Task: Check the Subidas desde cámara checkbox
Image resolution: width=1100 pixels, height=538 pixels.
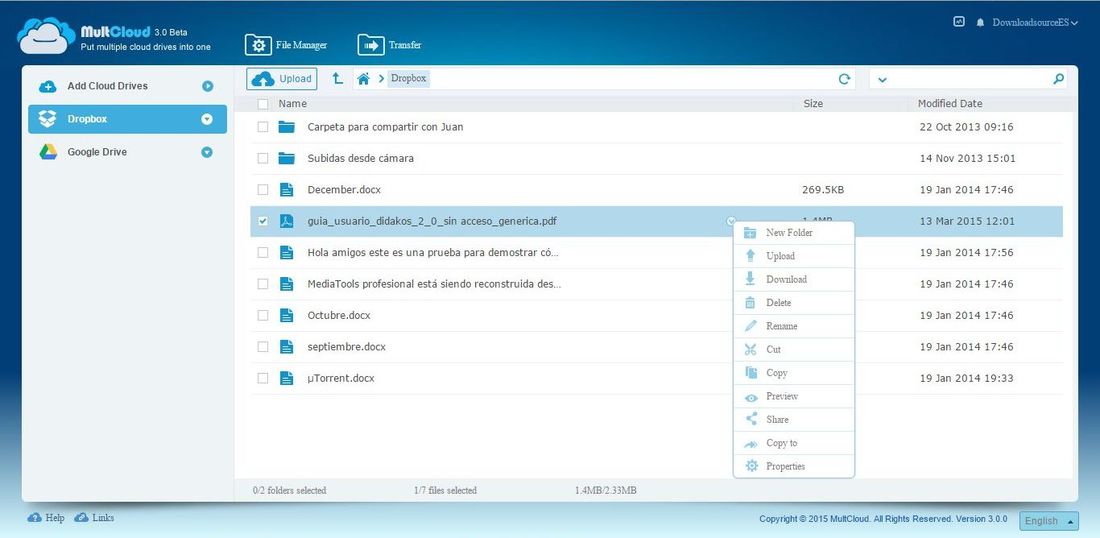Action: 262,159
